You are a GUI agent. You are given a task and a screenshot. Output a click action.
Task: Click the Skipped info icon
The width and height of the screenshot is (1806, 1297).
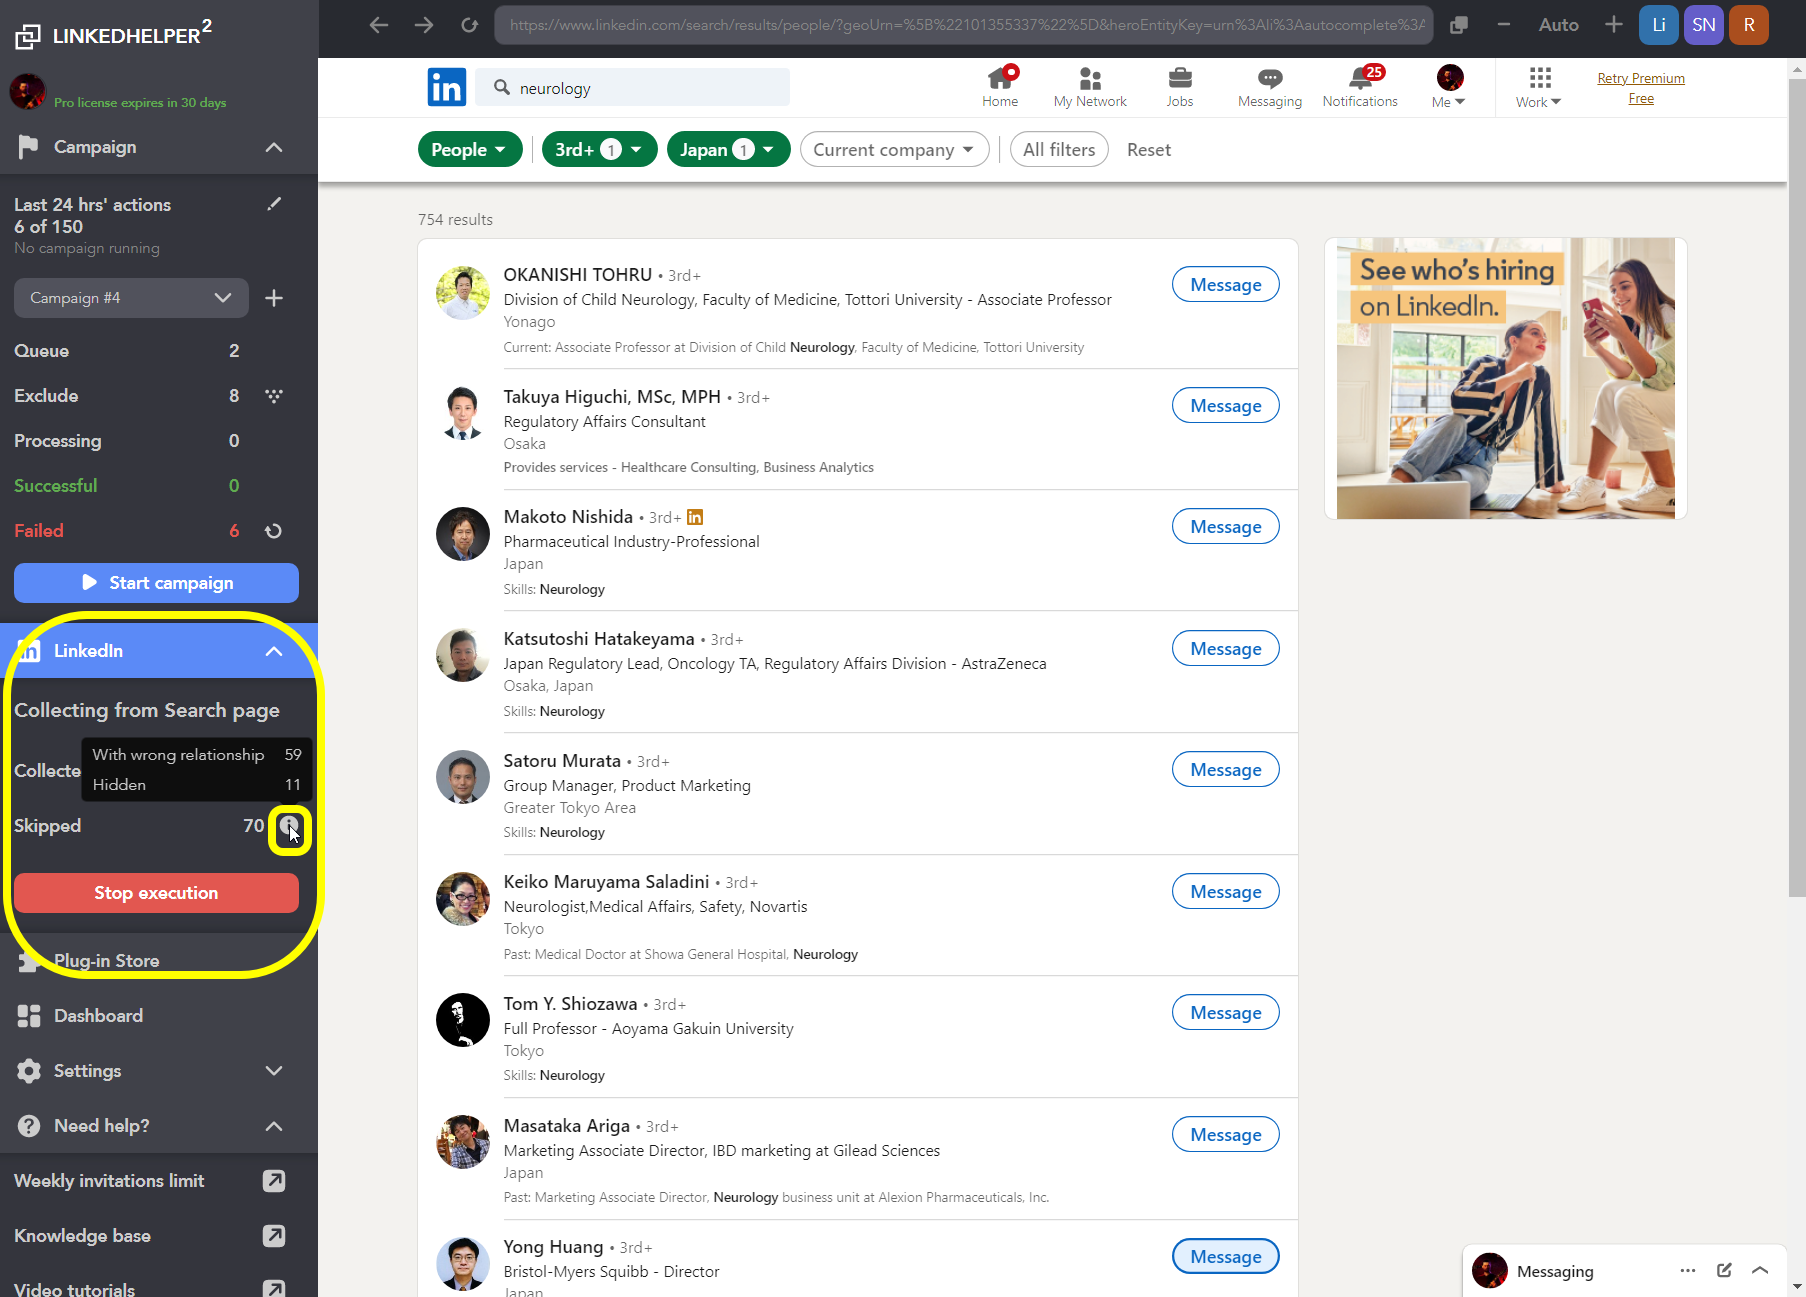point(289,827)
